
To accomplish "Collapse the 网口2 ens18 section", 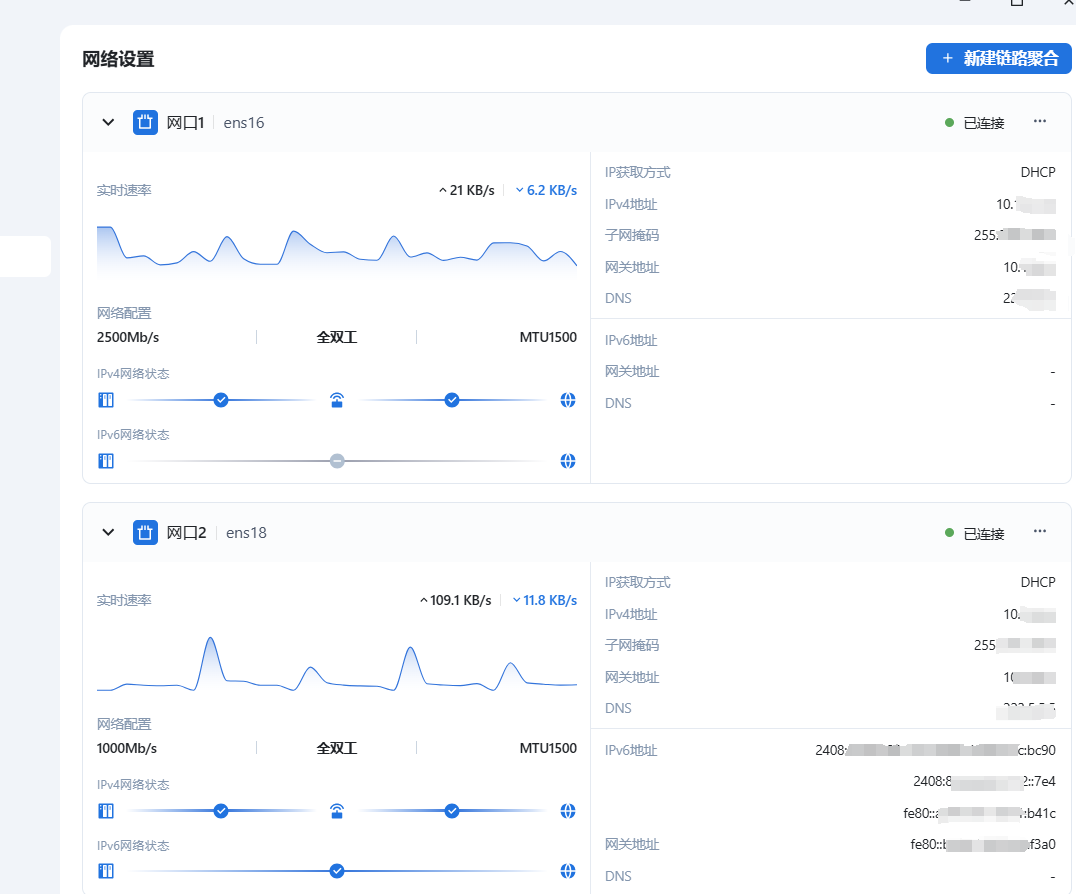I will 108,532.
